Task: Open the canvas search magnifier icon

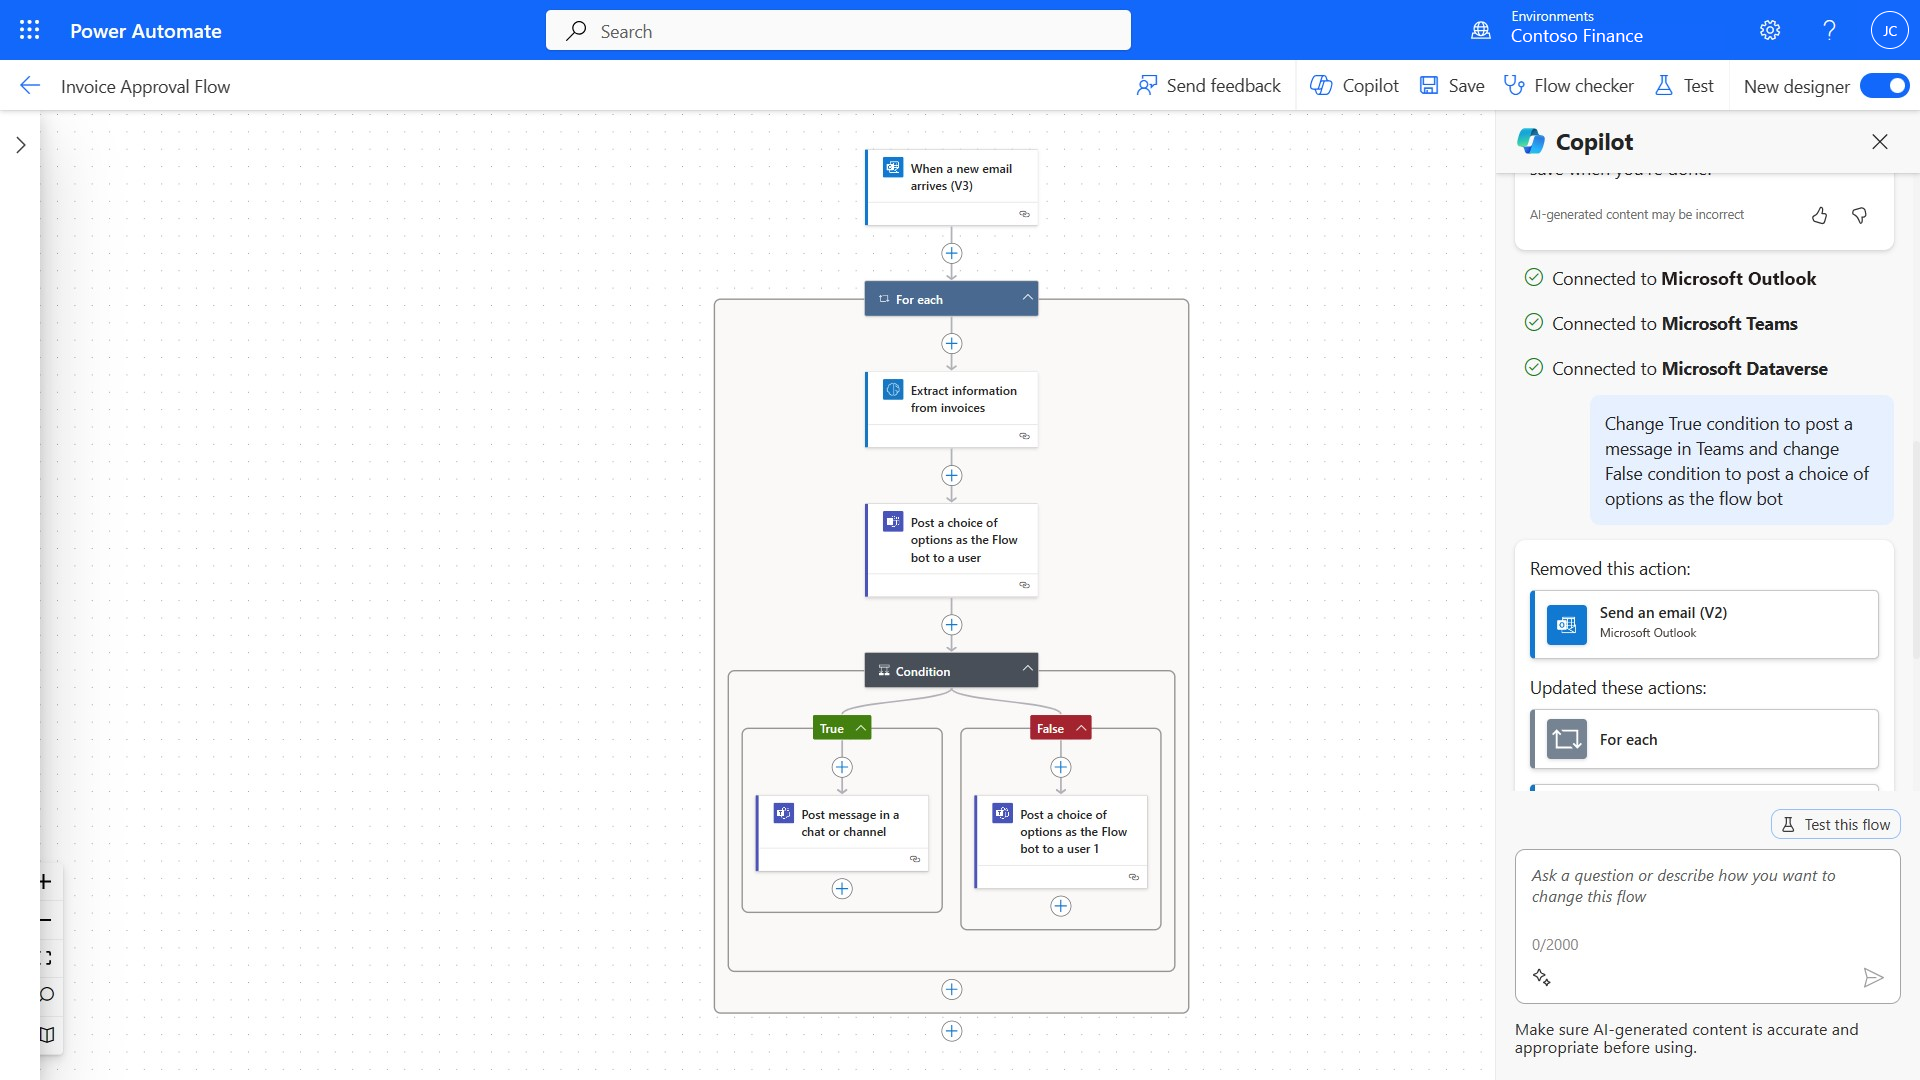Action: [44, 995]
